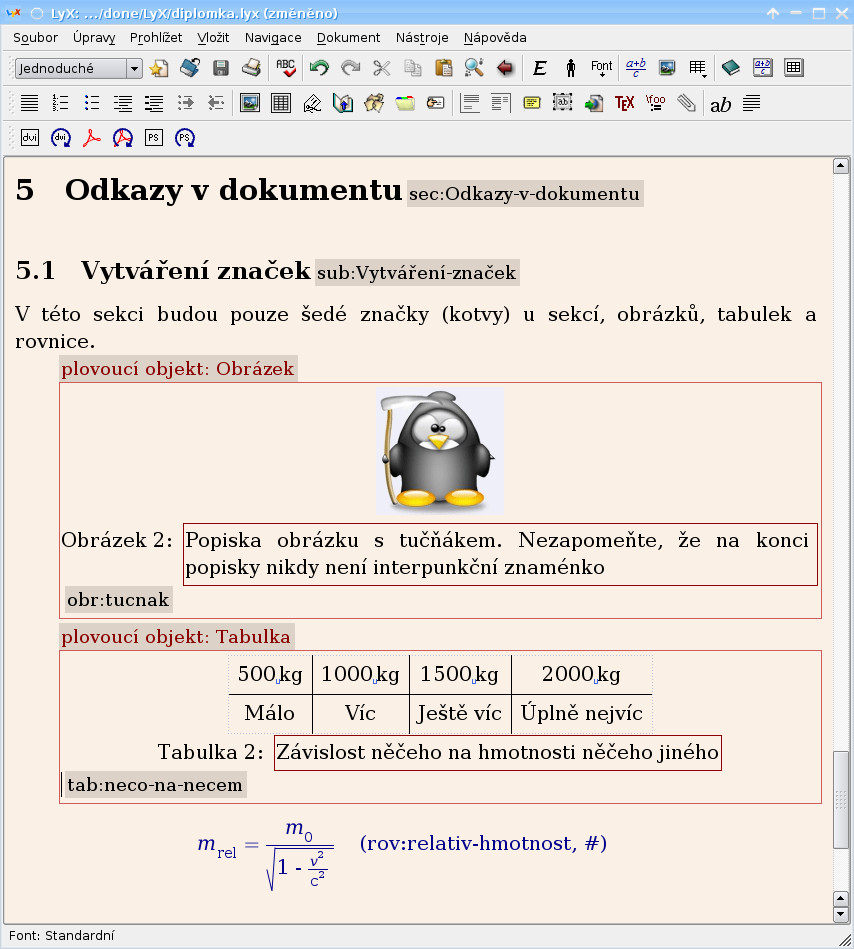
Task: Open the Soubor menu
Action: 36,38
